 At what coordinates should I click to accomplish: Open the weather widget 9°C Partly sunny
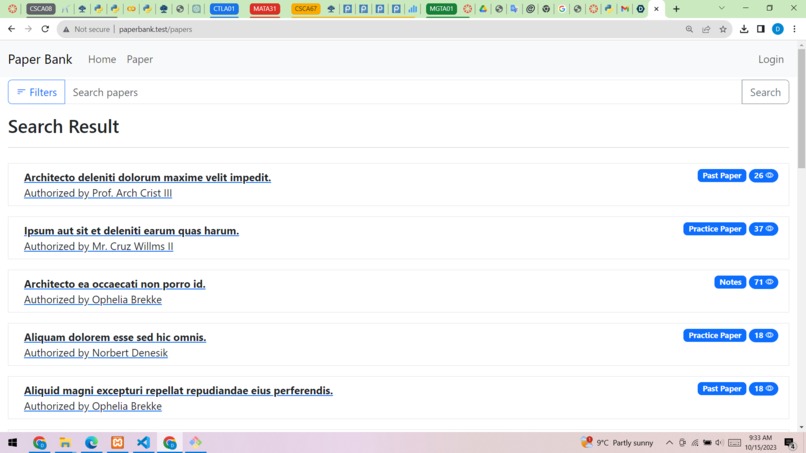[x=617, y=443]
